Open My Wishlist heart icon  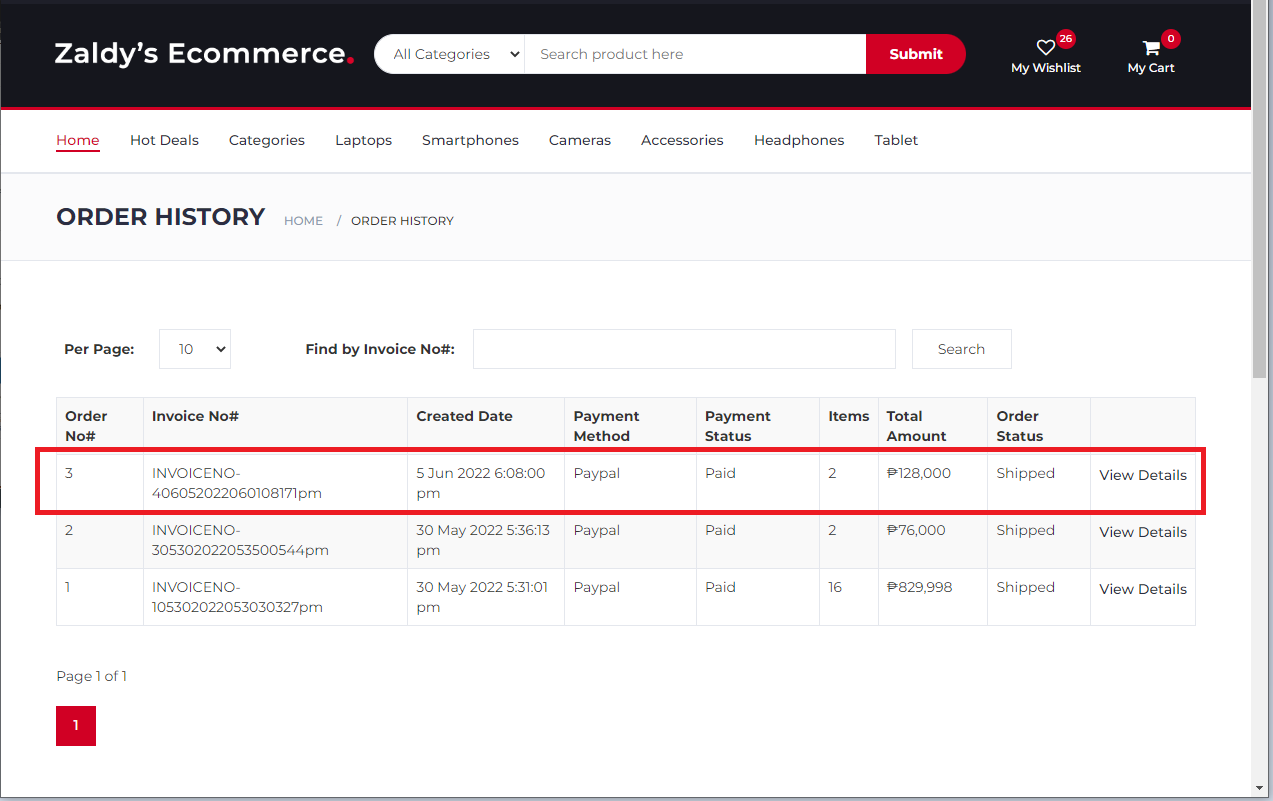(x=1045, y=48)
